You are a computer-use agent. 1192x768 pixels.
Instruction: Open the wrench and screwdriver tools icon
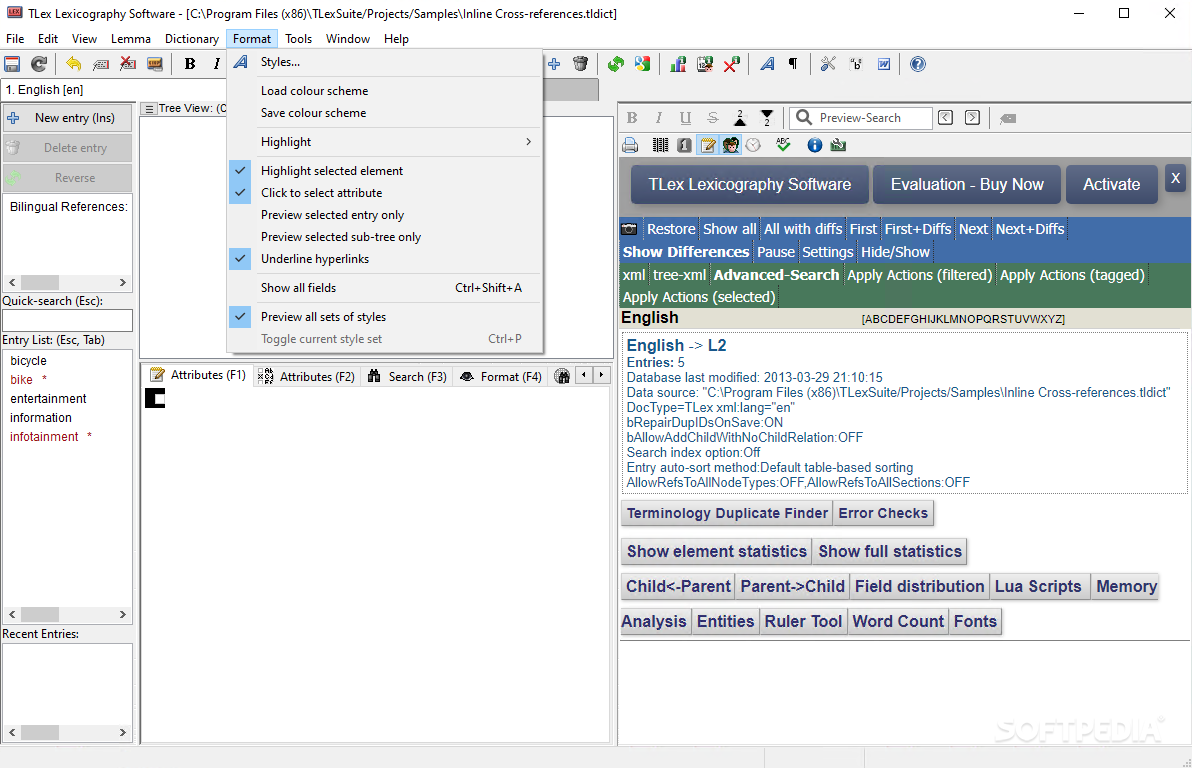click(x=828, y=64)
